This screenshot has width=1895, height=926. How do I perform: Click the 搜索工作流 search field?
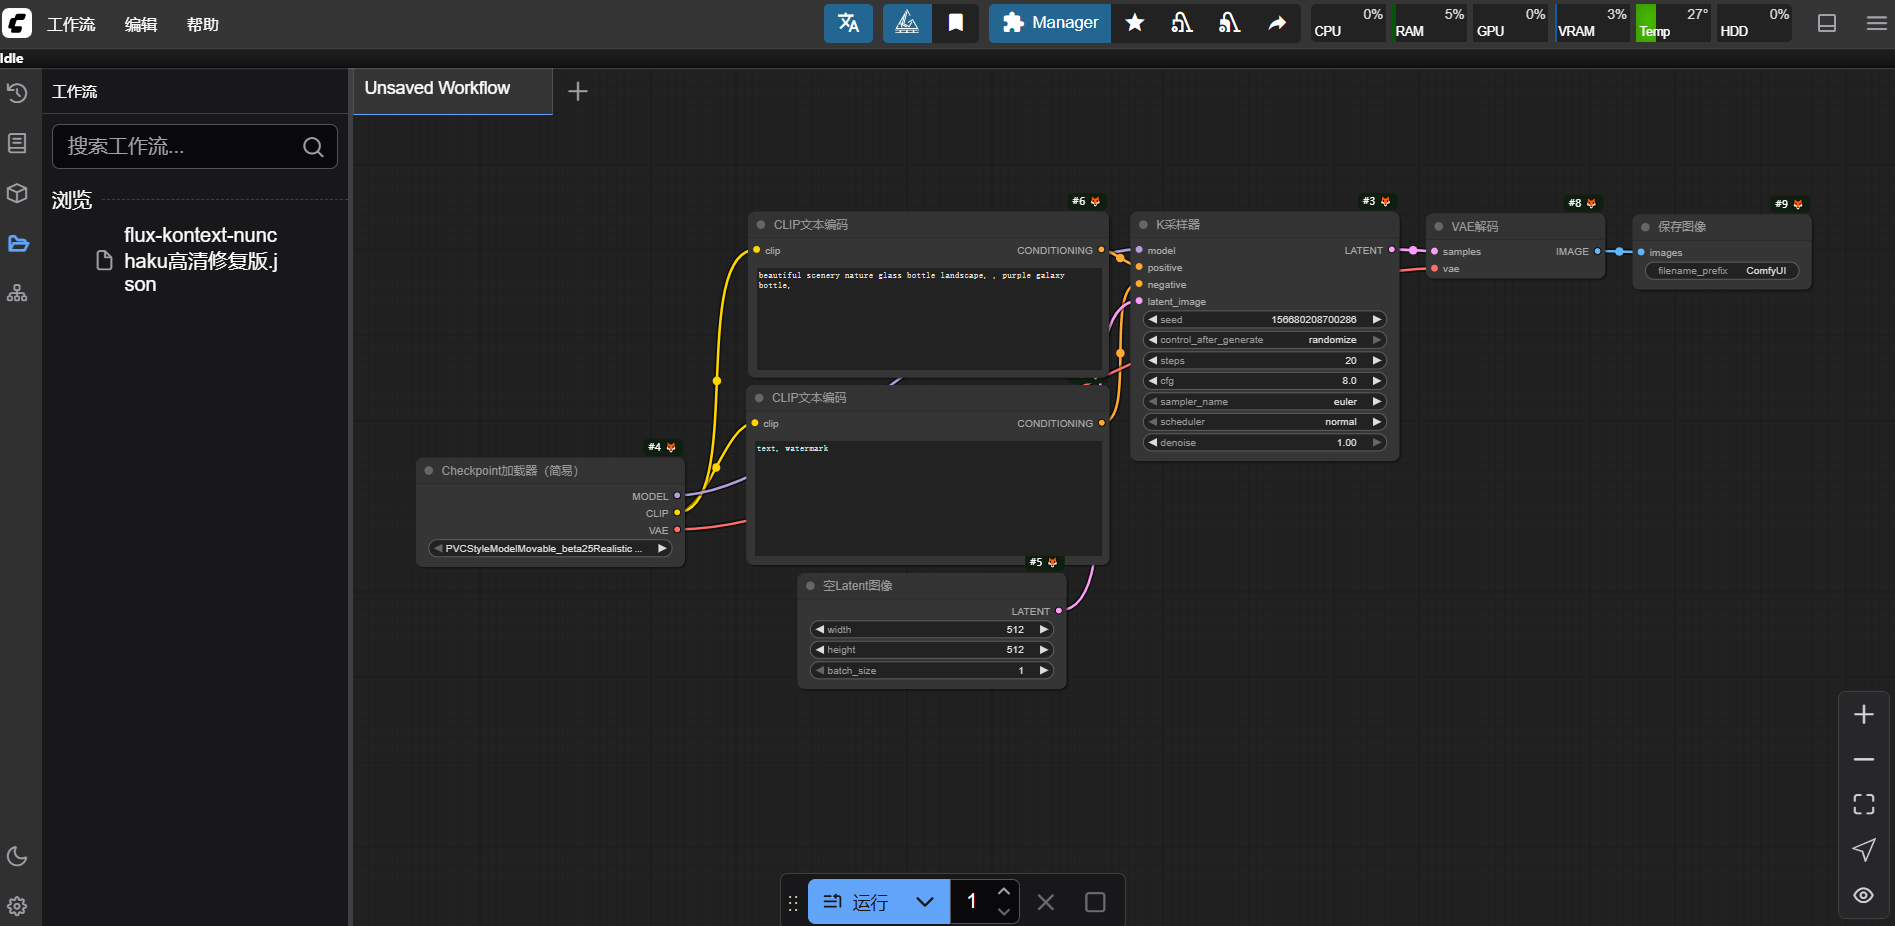pos(194,147)
